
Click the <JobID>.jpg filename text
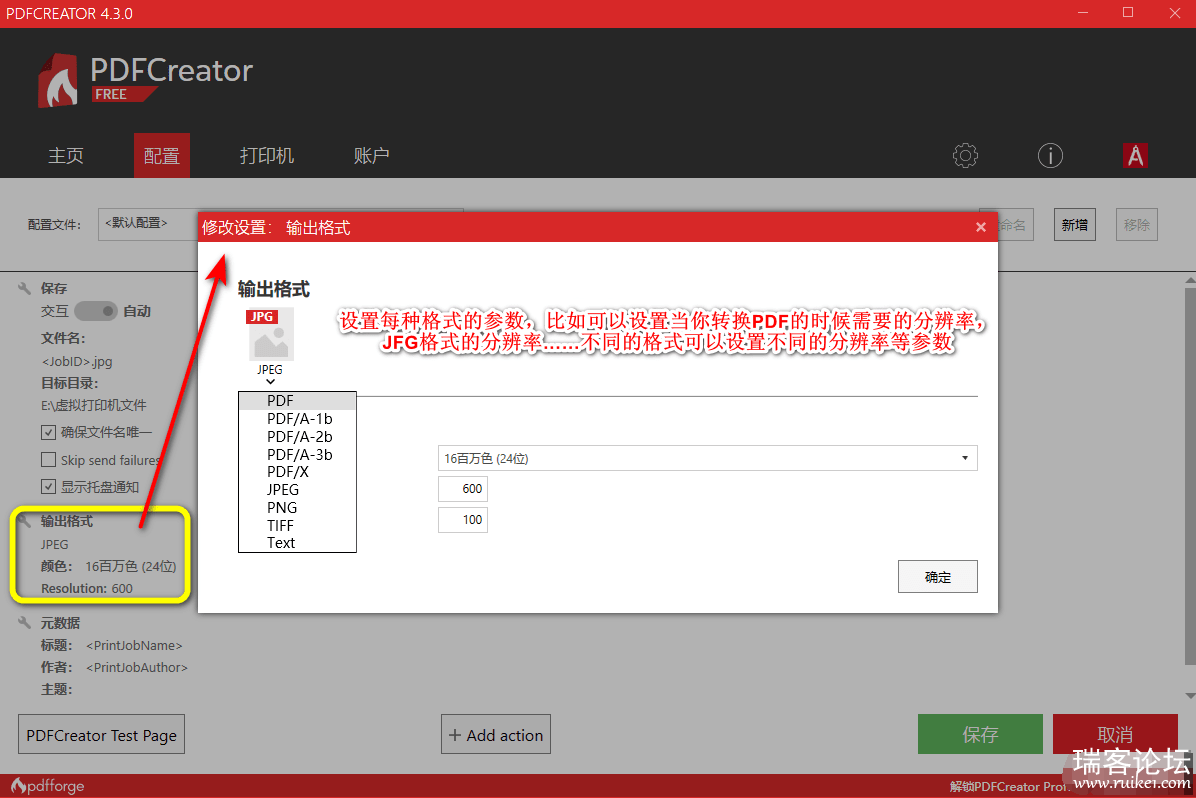tap(76, 362)
